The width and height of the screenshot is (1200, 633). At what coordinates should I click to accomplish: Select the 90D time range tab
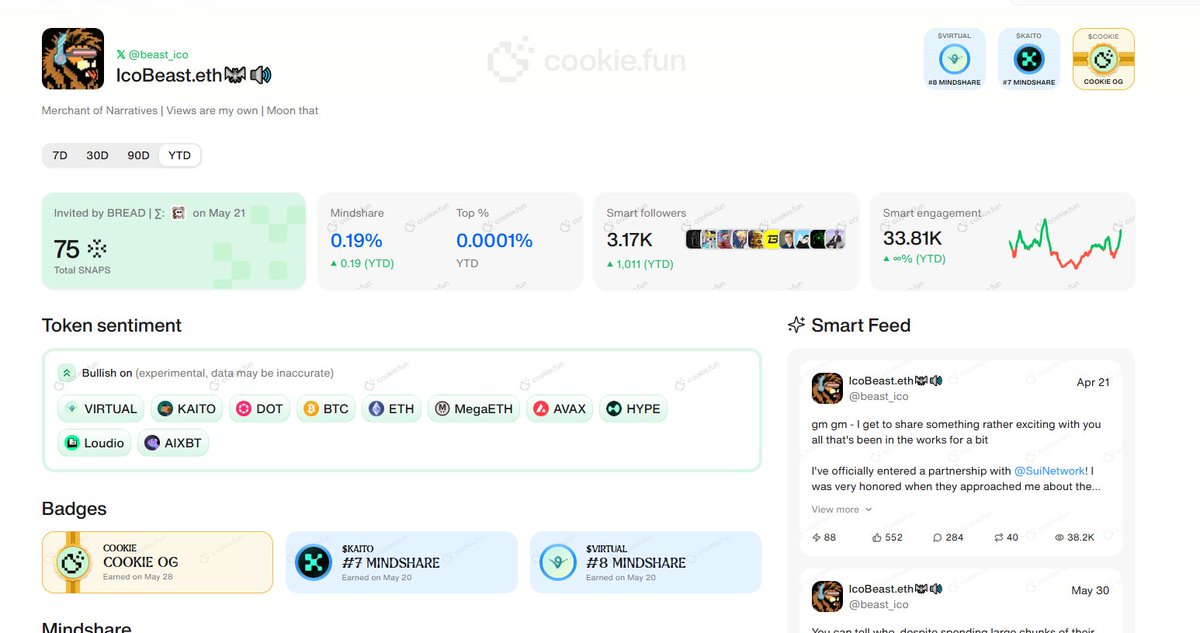[x=138, y=155]
